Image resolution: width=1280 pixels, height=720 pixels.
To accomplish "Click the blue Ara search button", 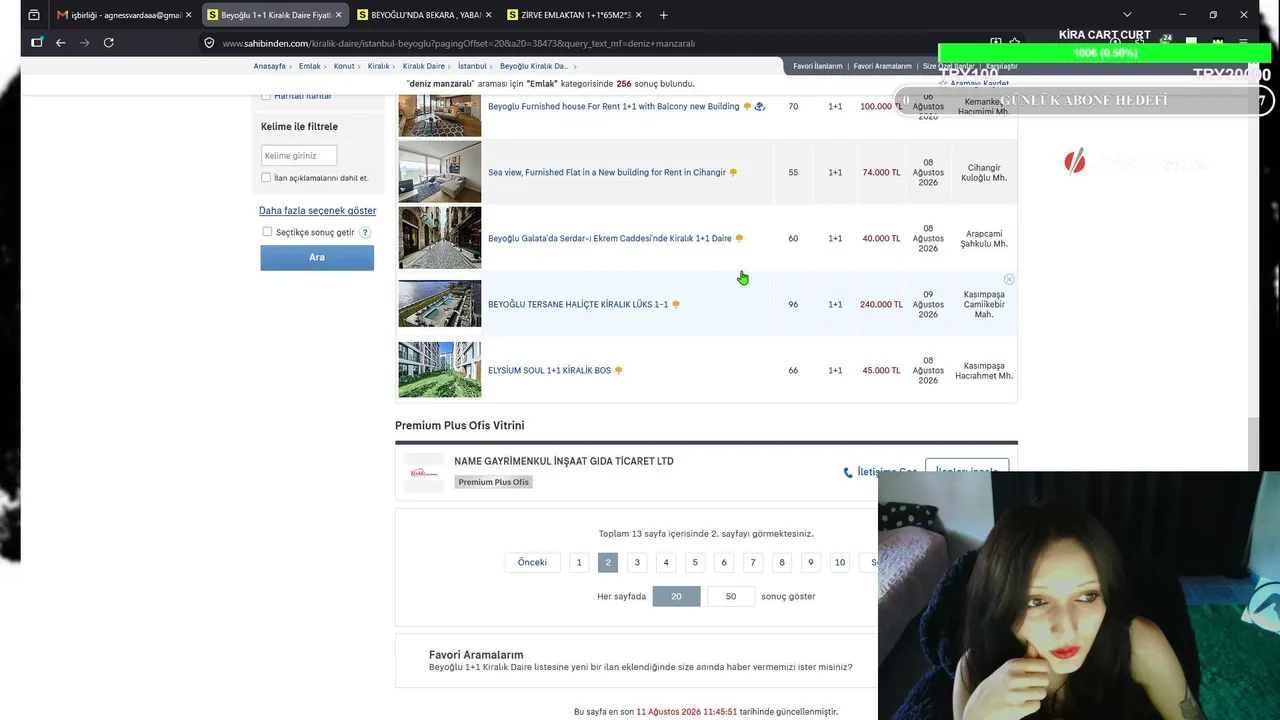I will coord(317,257).
